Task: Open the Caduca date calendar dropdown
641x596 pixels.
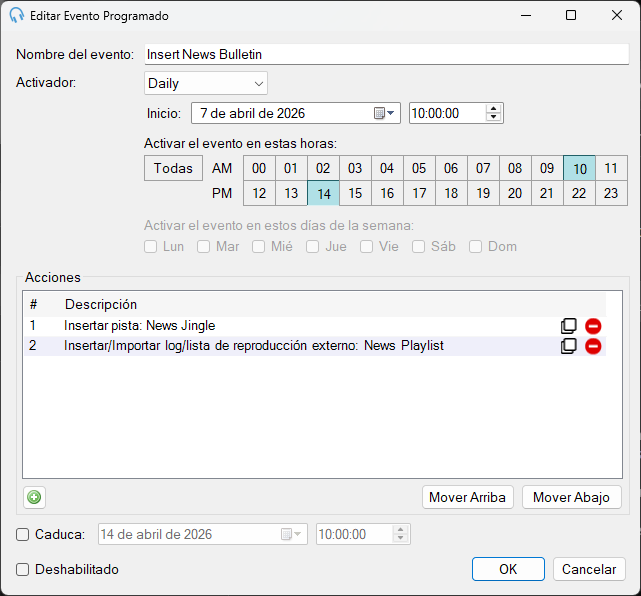Action: pos(291,534)
